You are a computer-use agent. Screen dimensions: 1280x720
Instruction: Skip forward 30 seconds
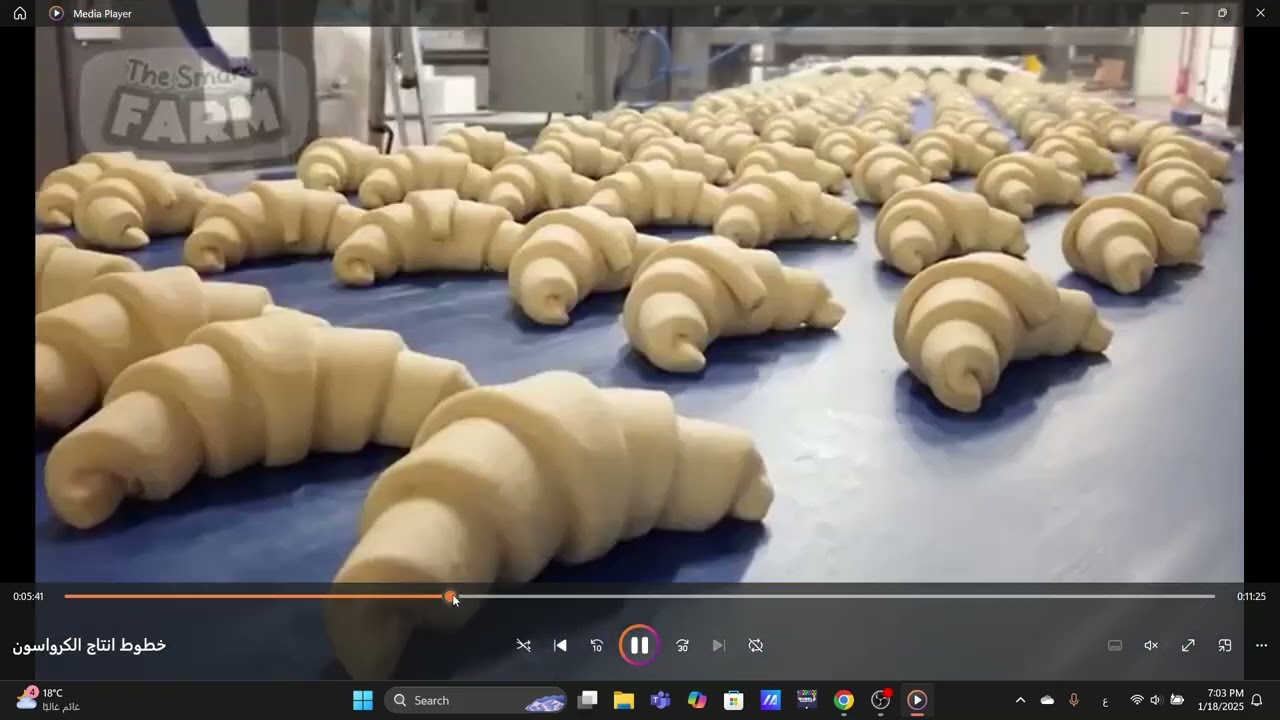coord(682,645)
